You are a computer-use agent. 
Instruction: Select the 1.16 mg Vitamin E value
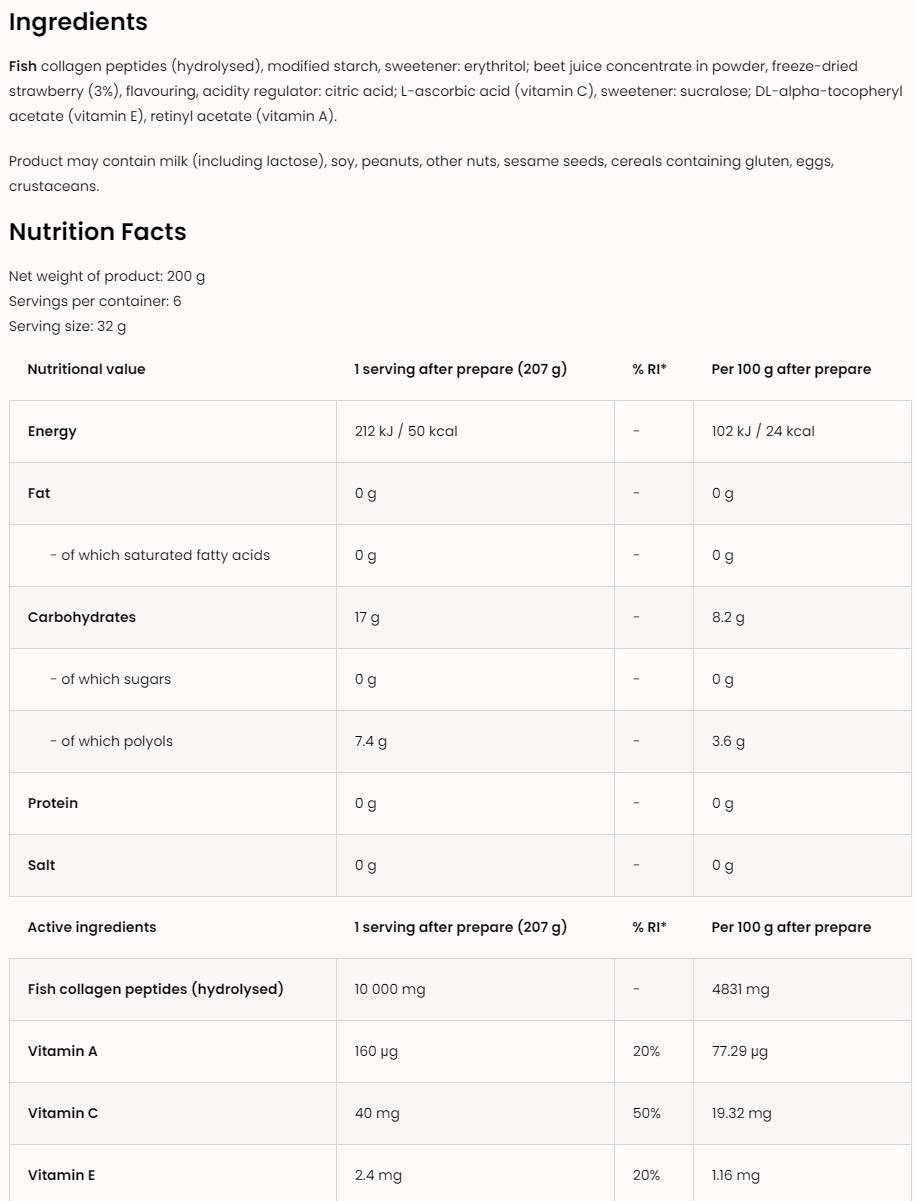coord(736,1175)
